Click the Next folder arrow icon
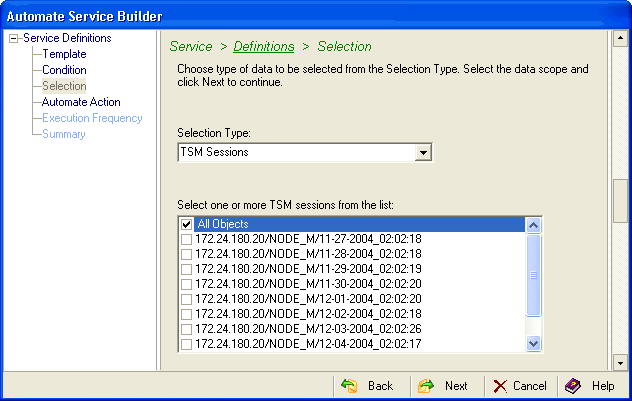Viewport: 632px width, 401px height. 426,386
